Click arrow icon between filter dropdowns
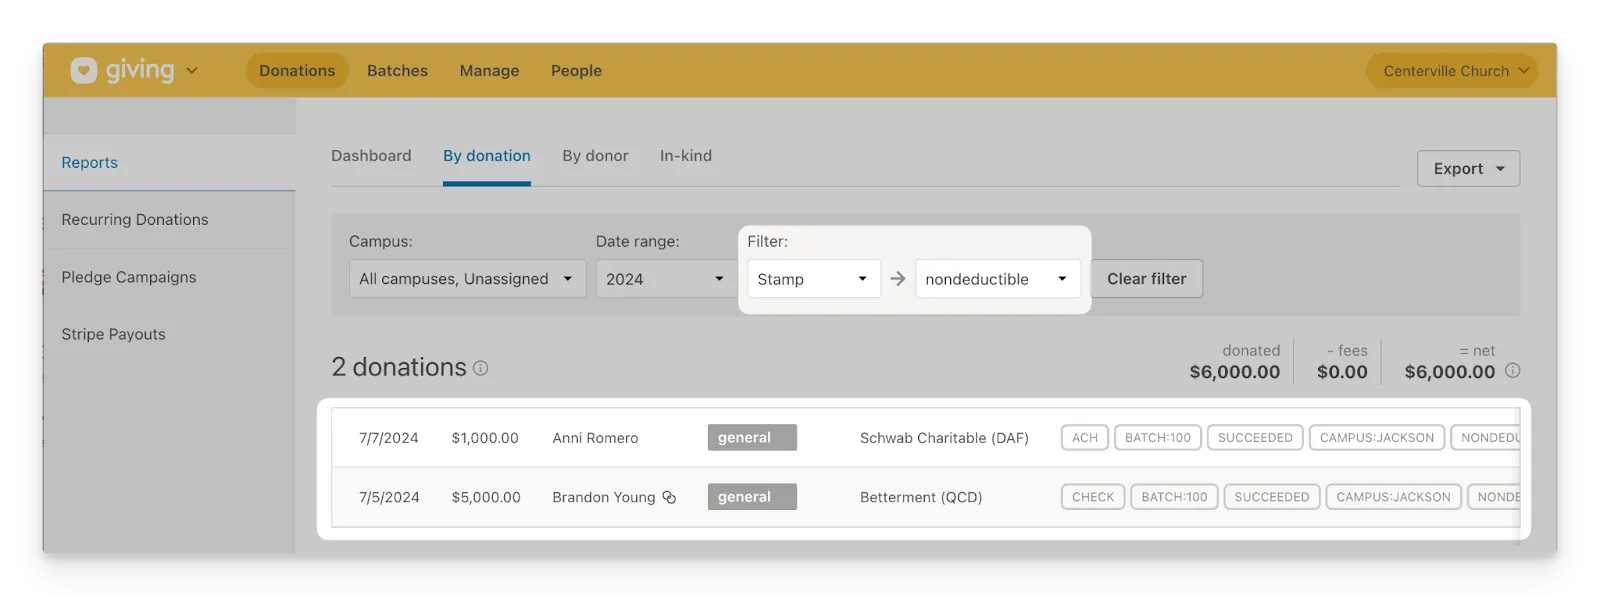Screen dimensions: 1600x596 point(898,279)
